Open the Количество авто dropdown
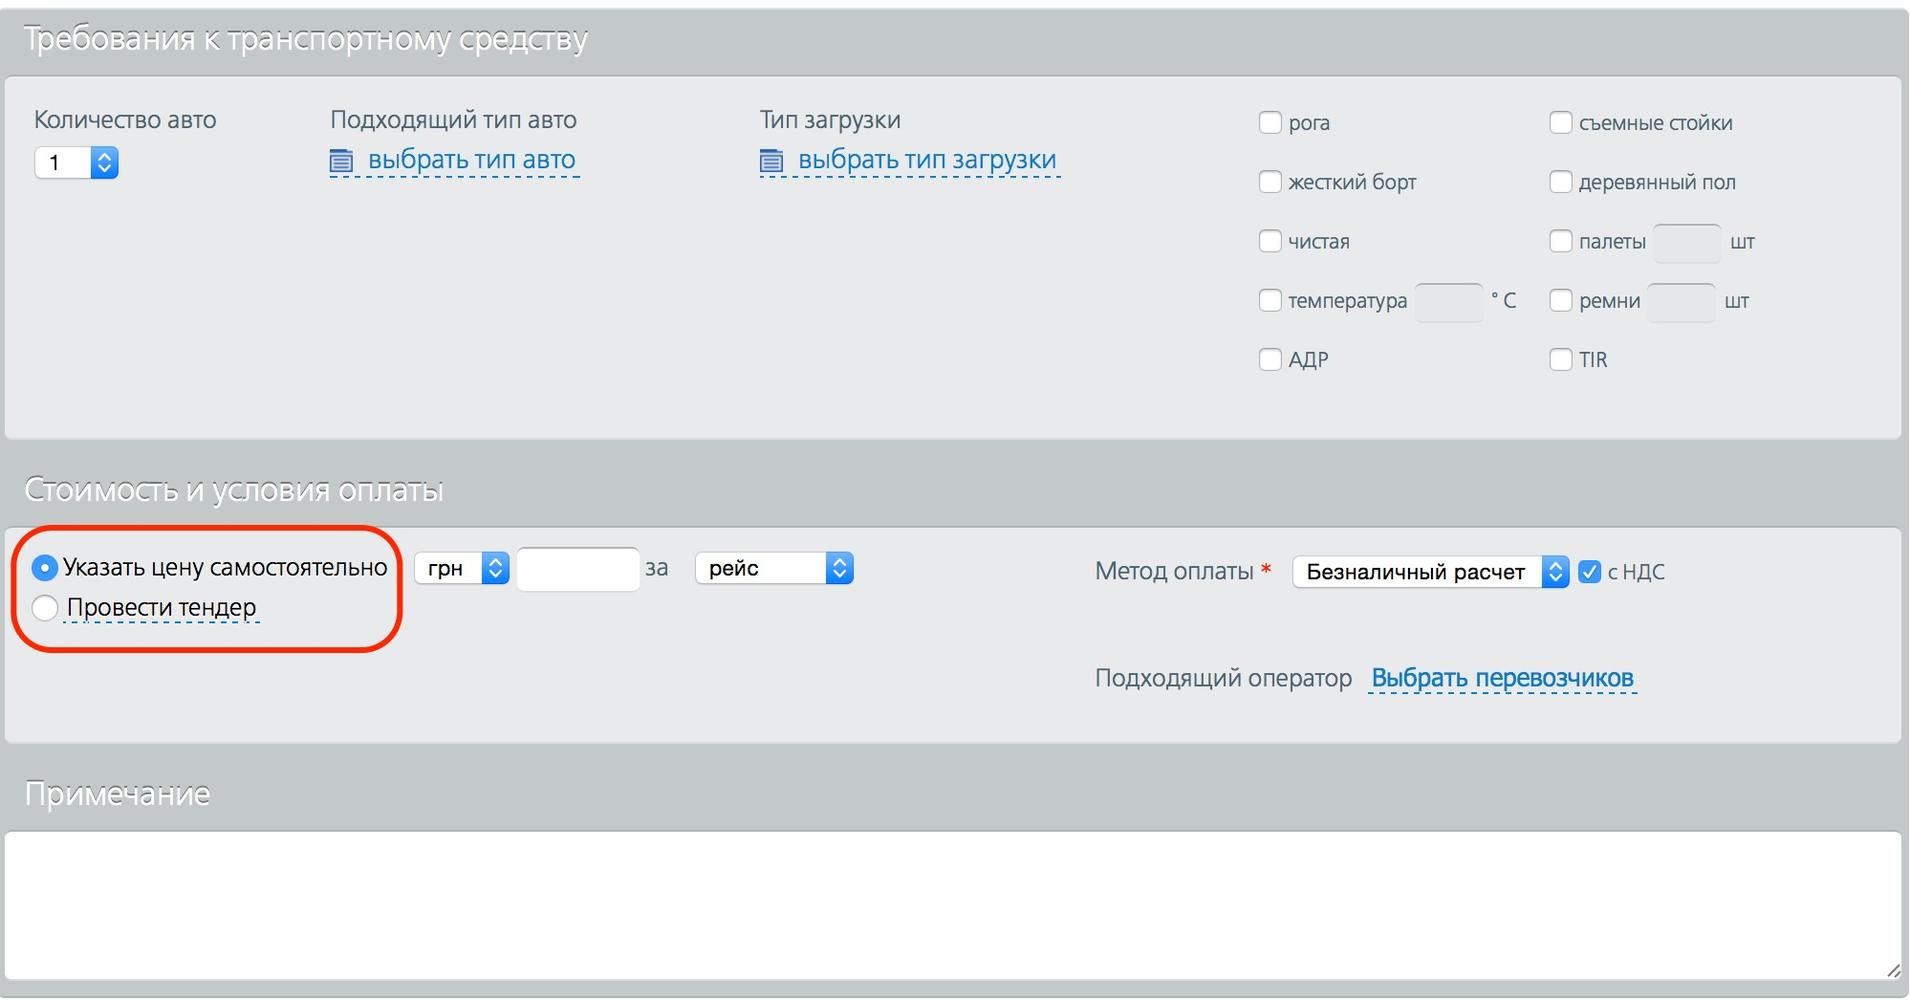Viewport: 1910px width, 1000px height. (76, 162)
